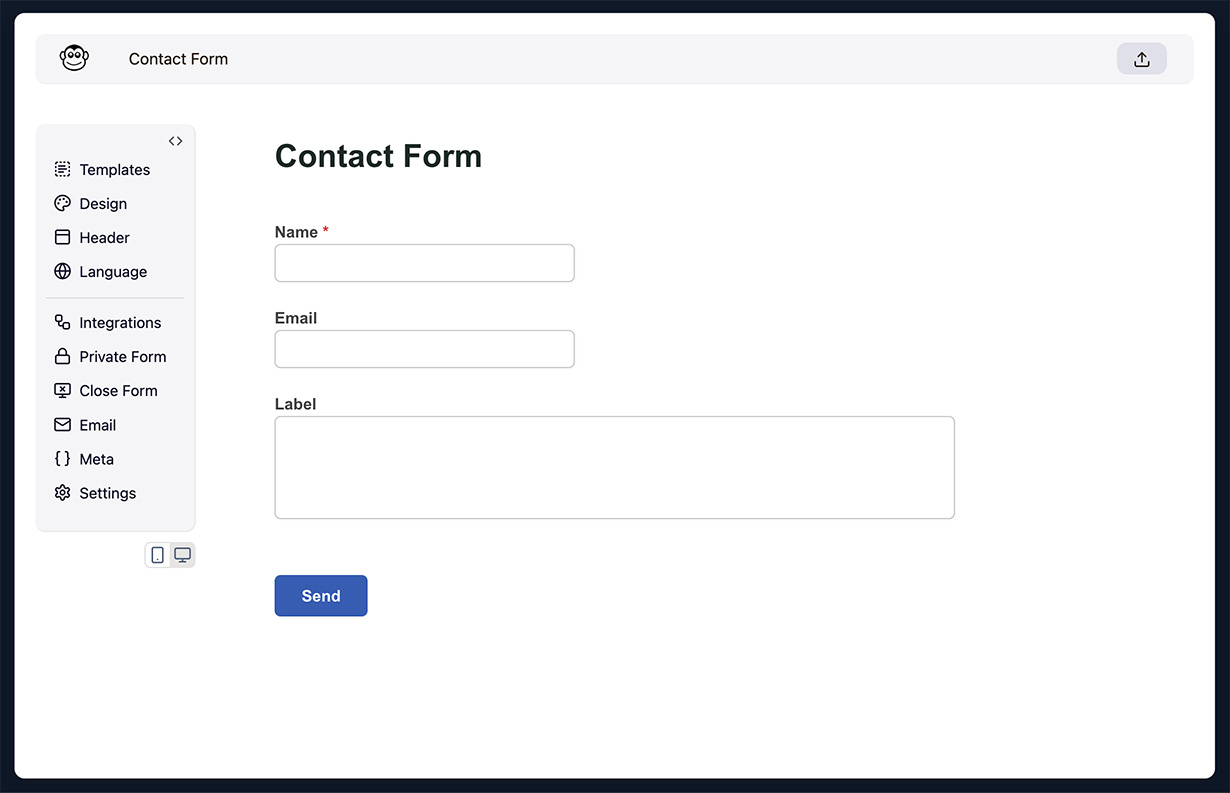Viewport: 1230px width, 793px height.
Task: Click the Header panel icon
Action: click(62, 237)
